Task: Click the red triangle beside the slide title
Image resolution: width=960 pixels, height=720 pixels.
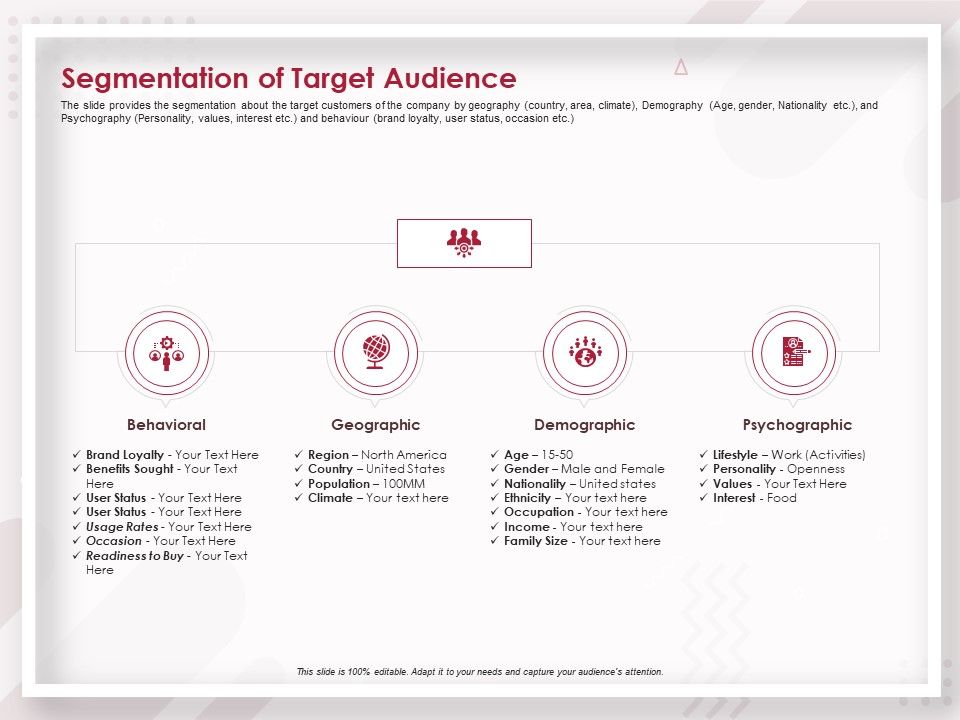Action: pyautogui.click(x=682, y=68)
